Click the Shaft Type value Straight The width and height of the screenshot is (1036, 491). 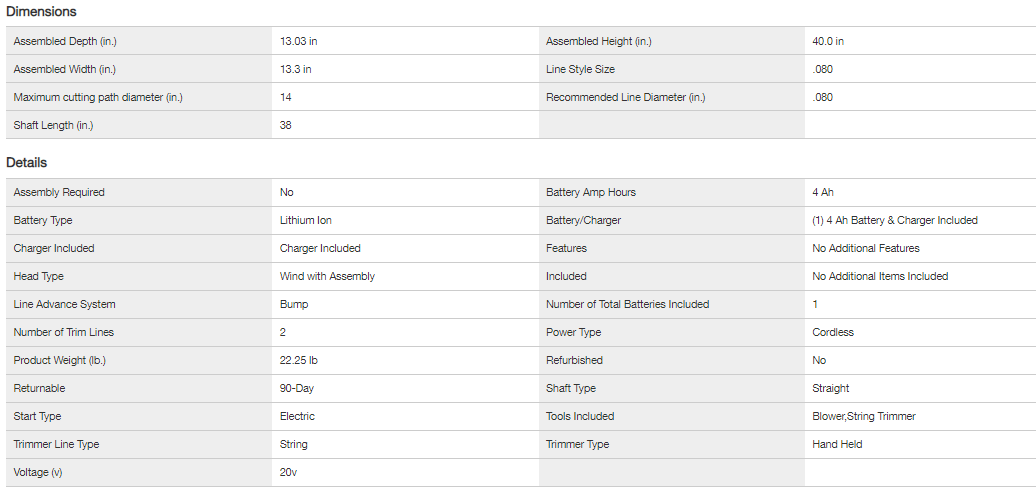[x=831, y=388]
